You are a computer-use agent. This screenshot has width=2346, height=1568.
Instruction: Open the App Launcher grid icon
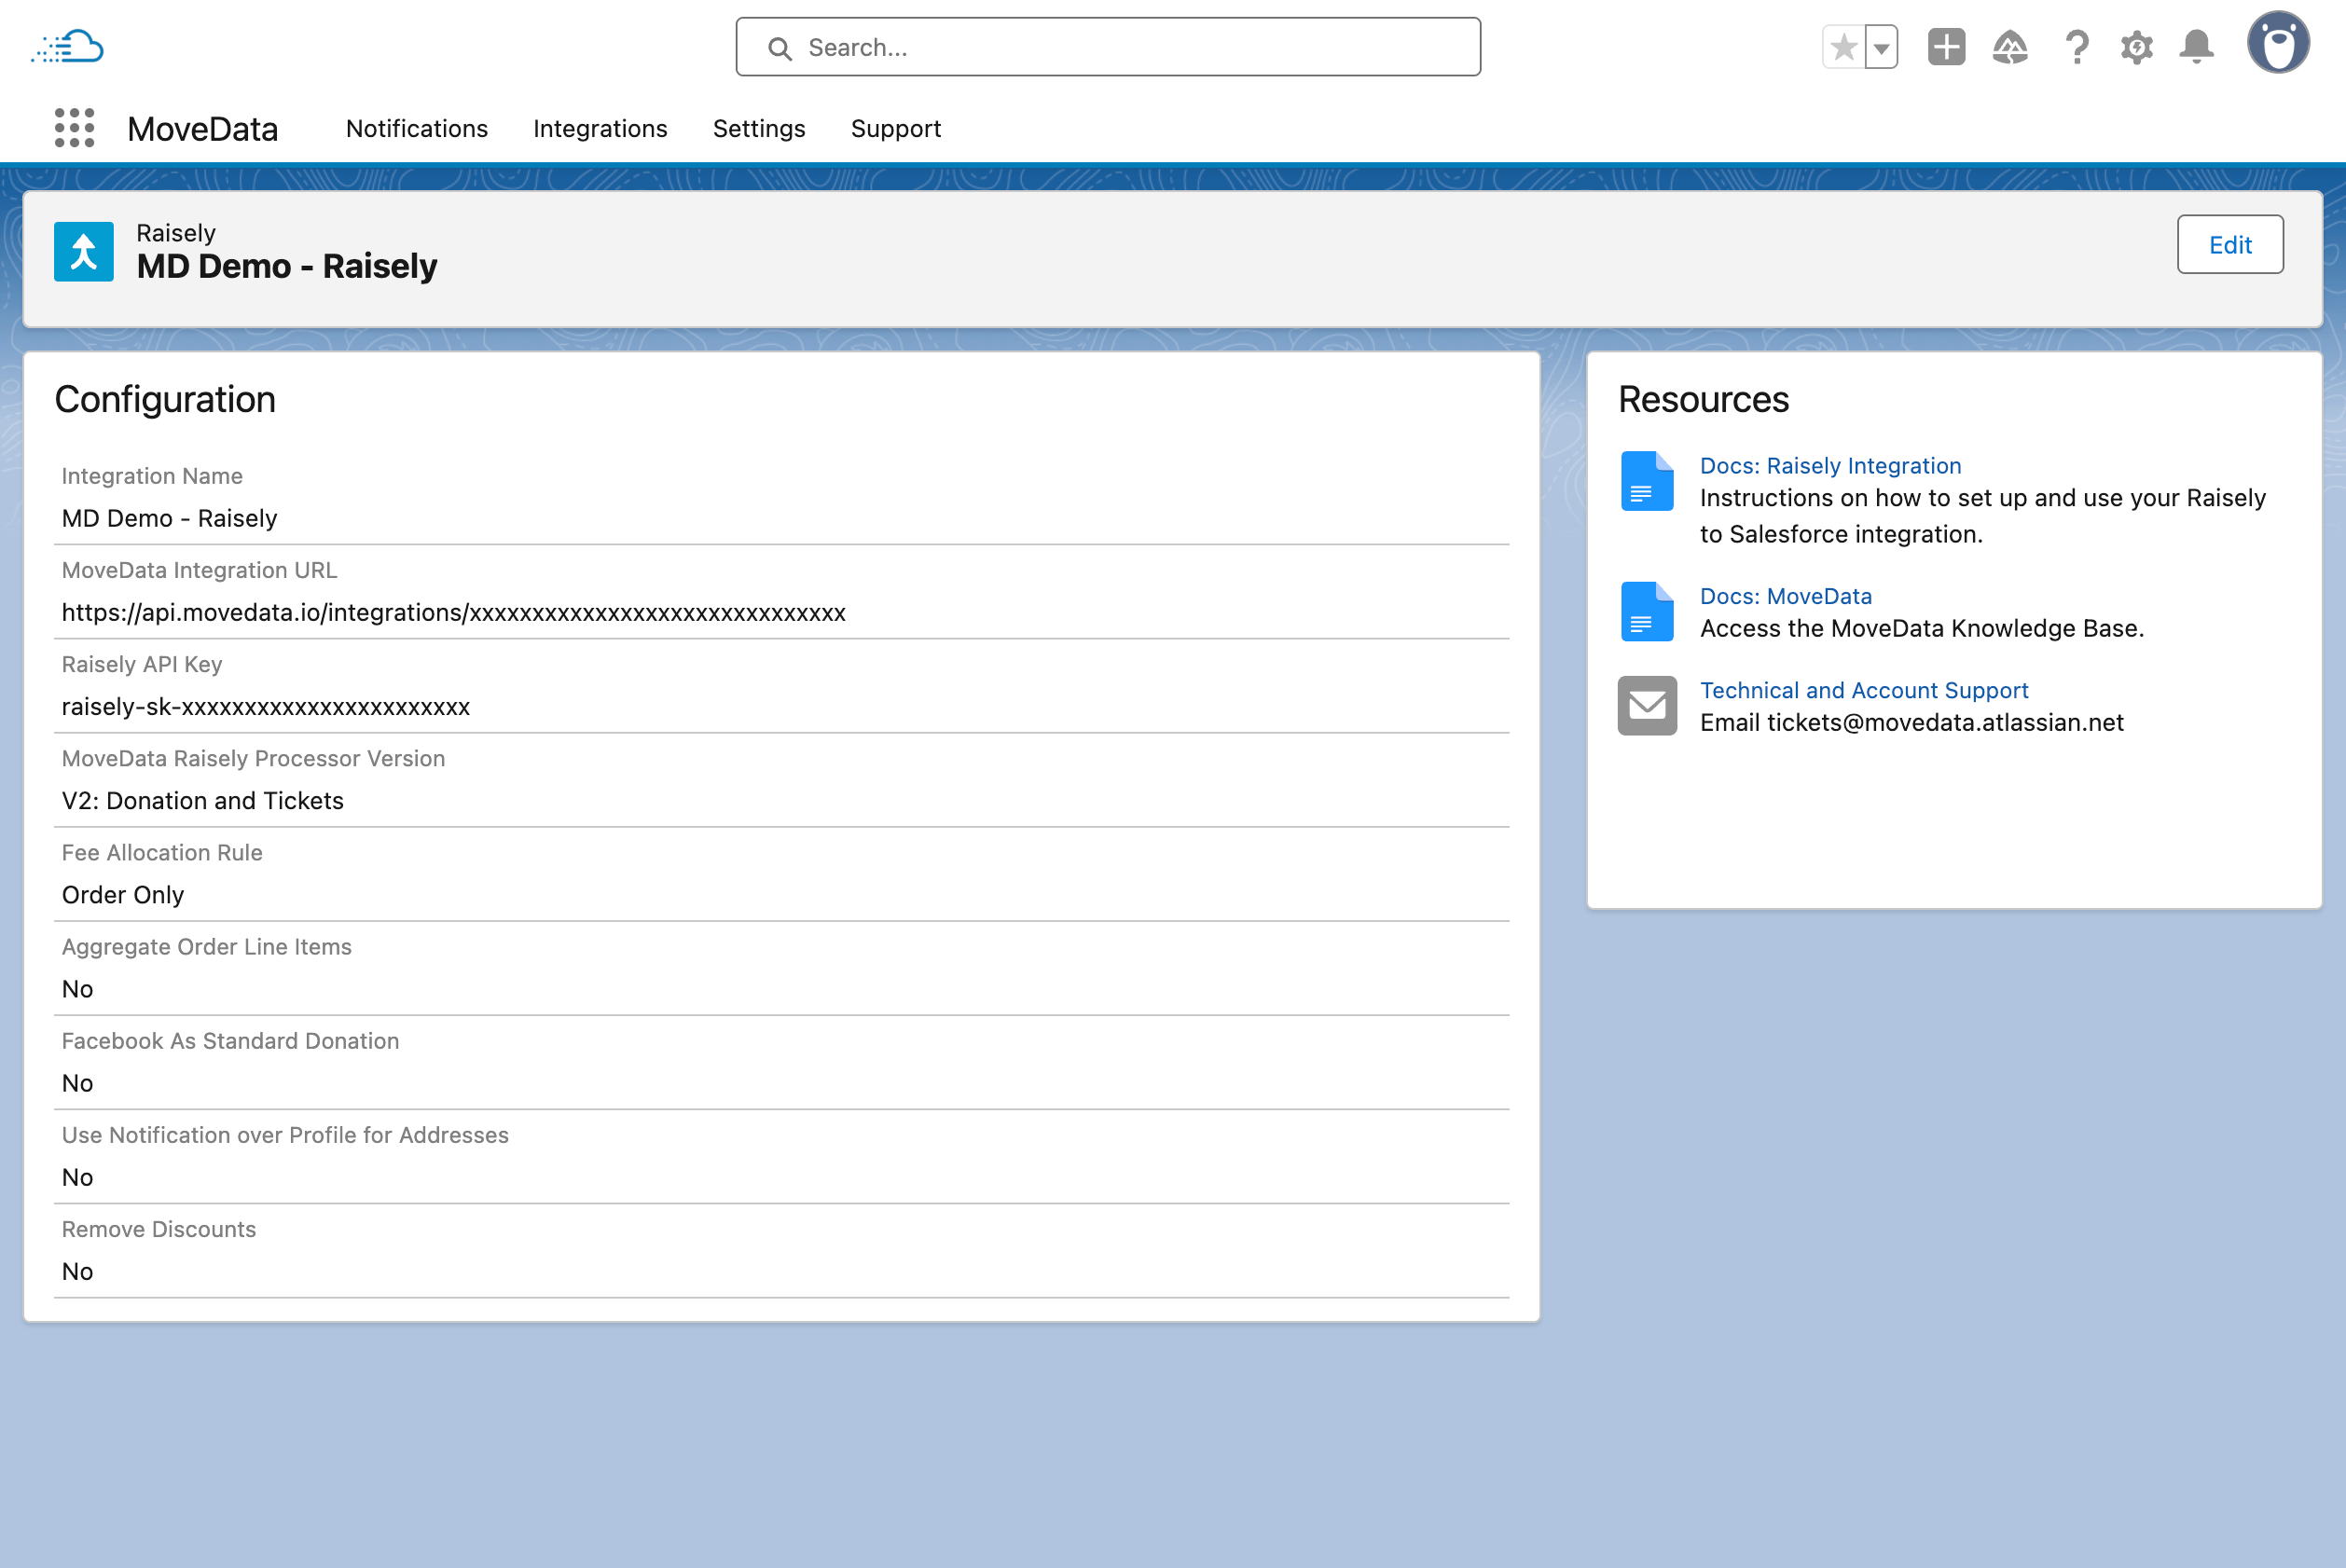pyautogui.click(x=74, y=128)
